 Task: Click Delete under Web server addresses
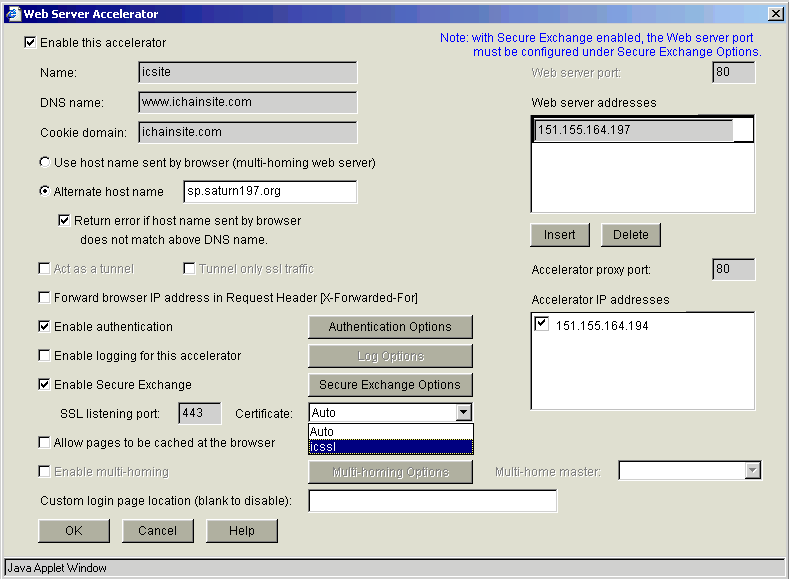click(630, 235)
